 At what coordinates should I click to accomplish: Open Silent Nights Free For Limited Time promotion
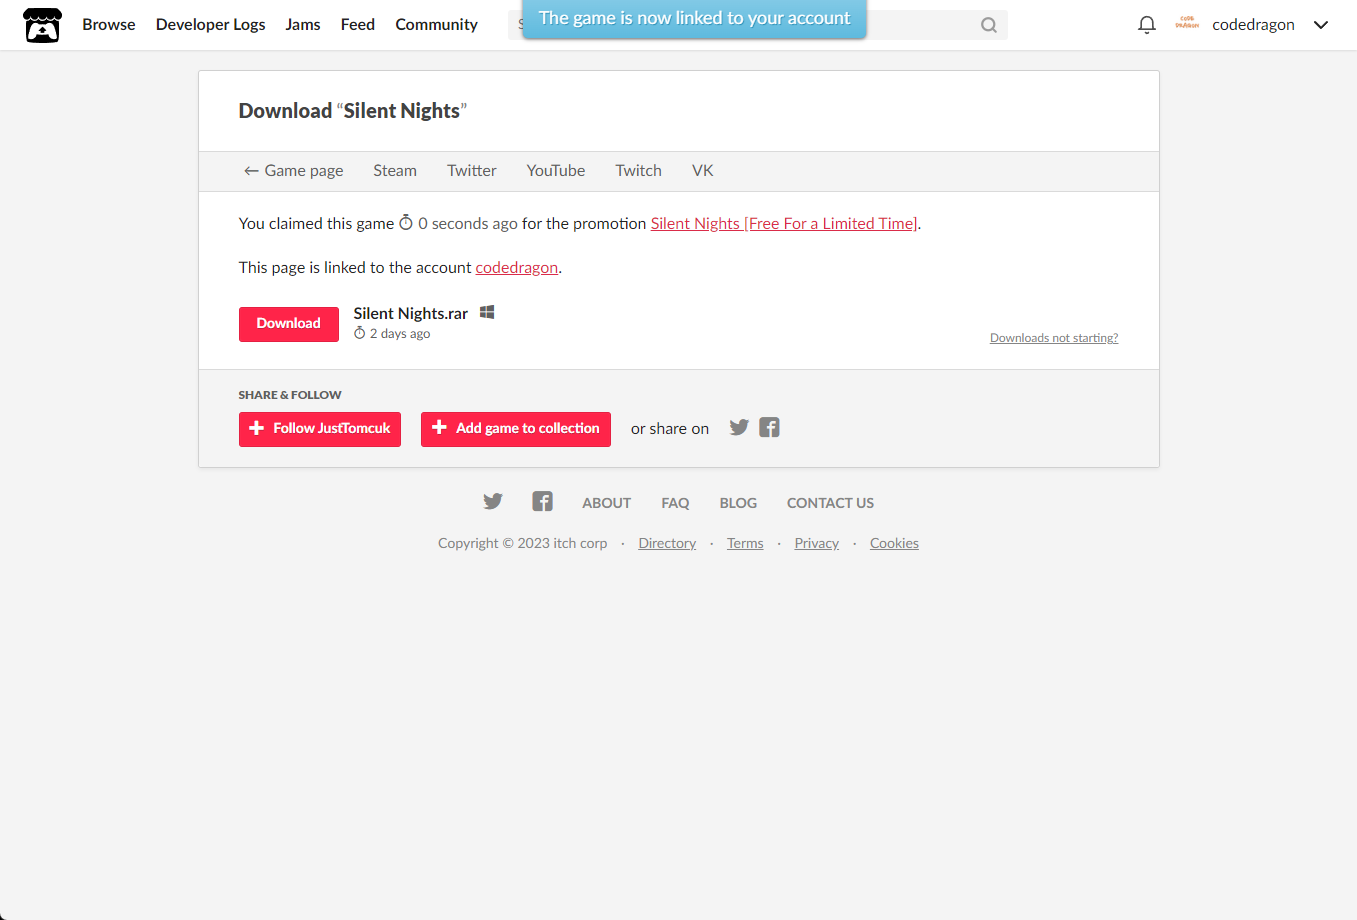click(x=784, y=224)
